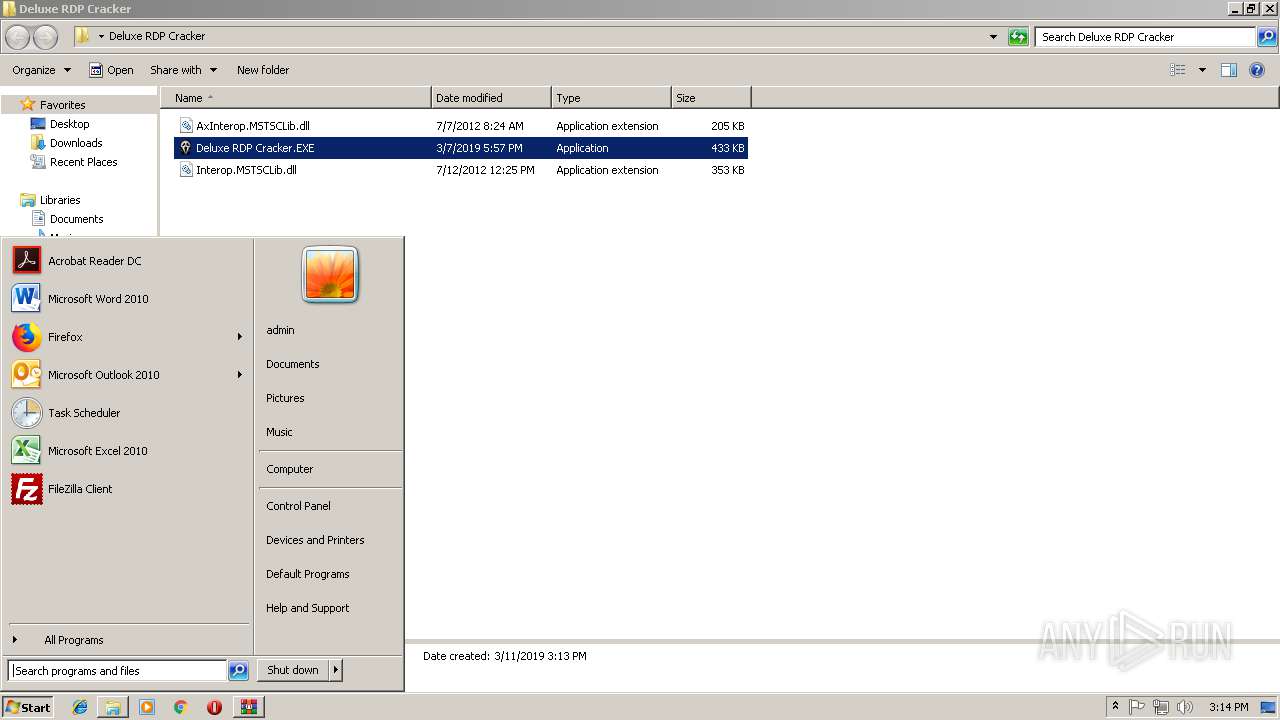The image size is (1280, 720).
Task: Expand the address bar root path arrow
Action: point(101,36)
